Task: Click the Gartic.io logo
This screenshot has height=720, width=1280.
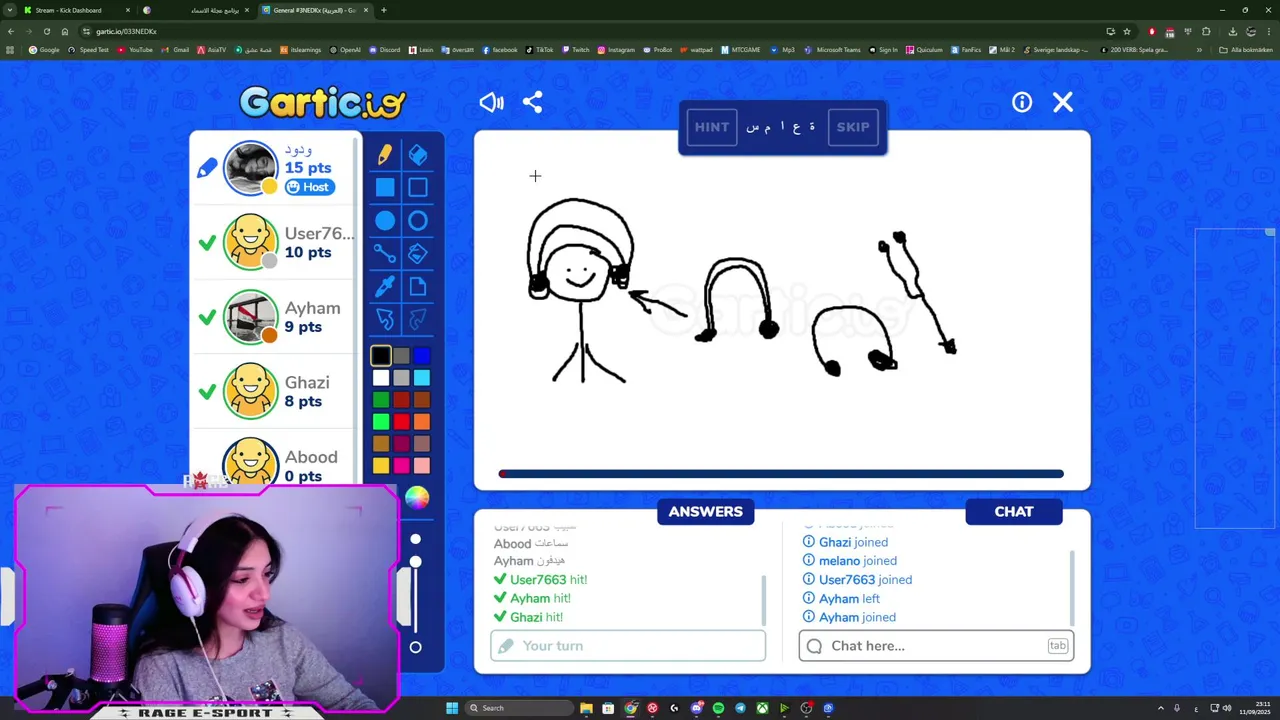Action: pos(323,101)
